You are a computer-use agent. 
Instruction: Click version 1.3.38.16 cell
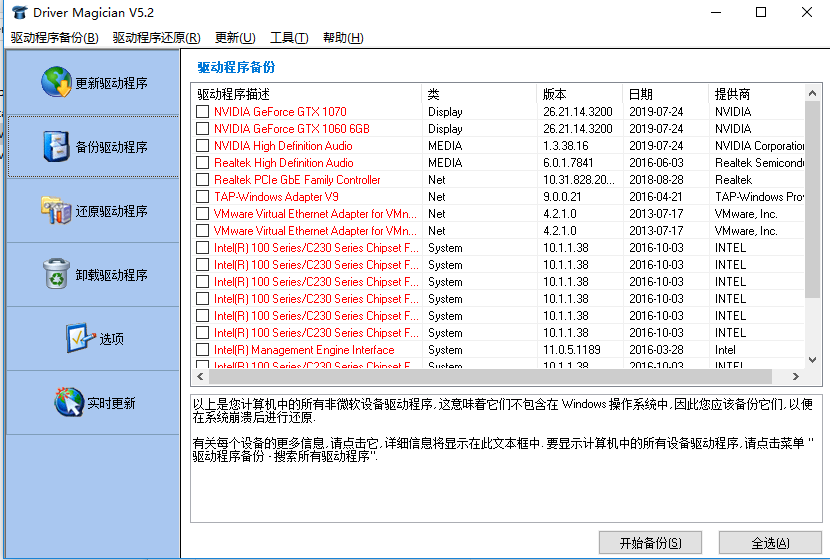(565, 146)
